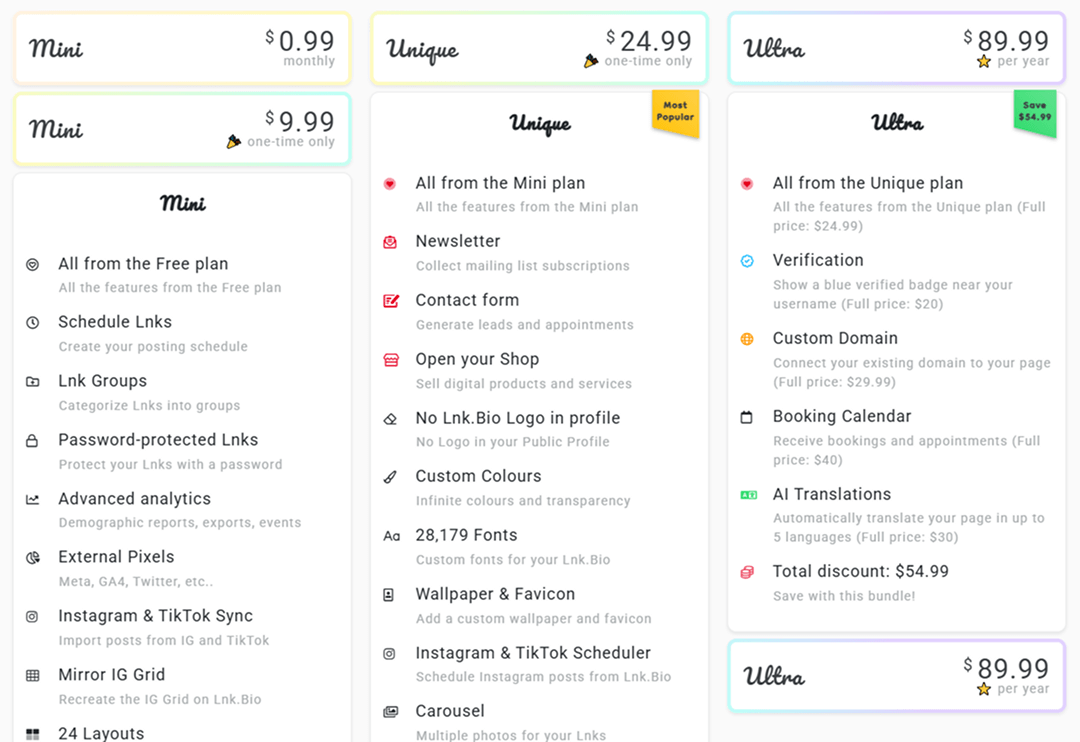Select the Mini $0.99 monthly plan card
The height and width of the screenshot is (742, 1080).
click(181, 47)
